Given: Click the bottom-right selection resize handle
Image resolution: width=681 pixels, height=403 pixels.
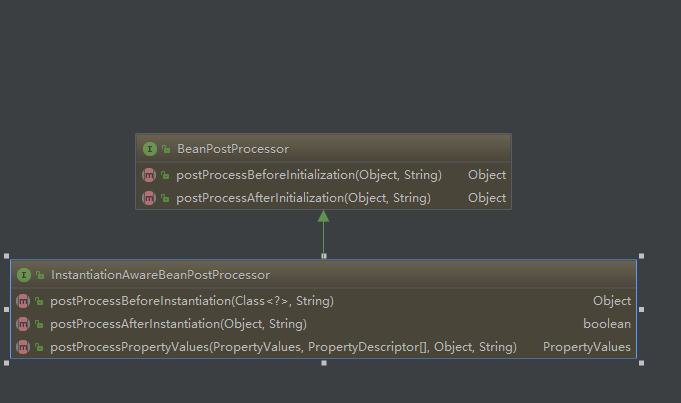Looking at the screenshot, I should tap(641, 363).
